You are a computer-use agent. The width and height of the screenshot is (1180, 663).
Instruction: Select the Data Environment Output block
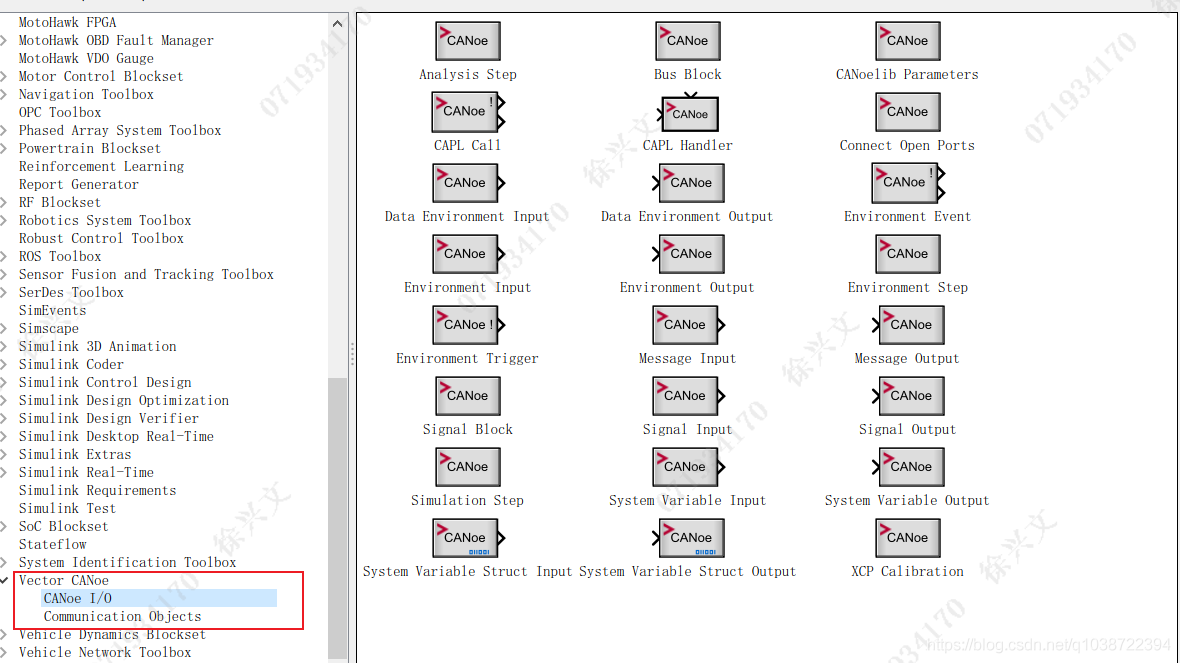tap(689, 183)
